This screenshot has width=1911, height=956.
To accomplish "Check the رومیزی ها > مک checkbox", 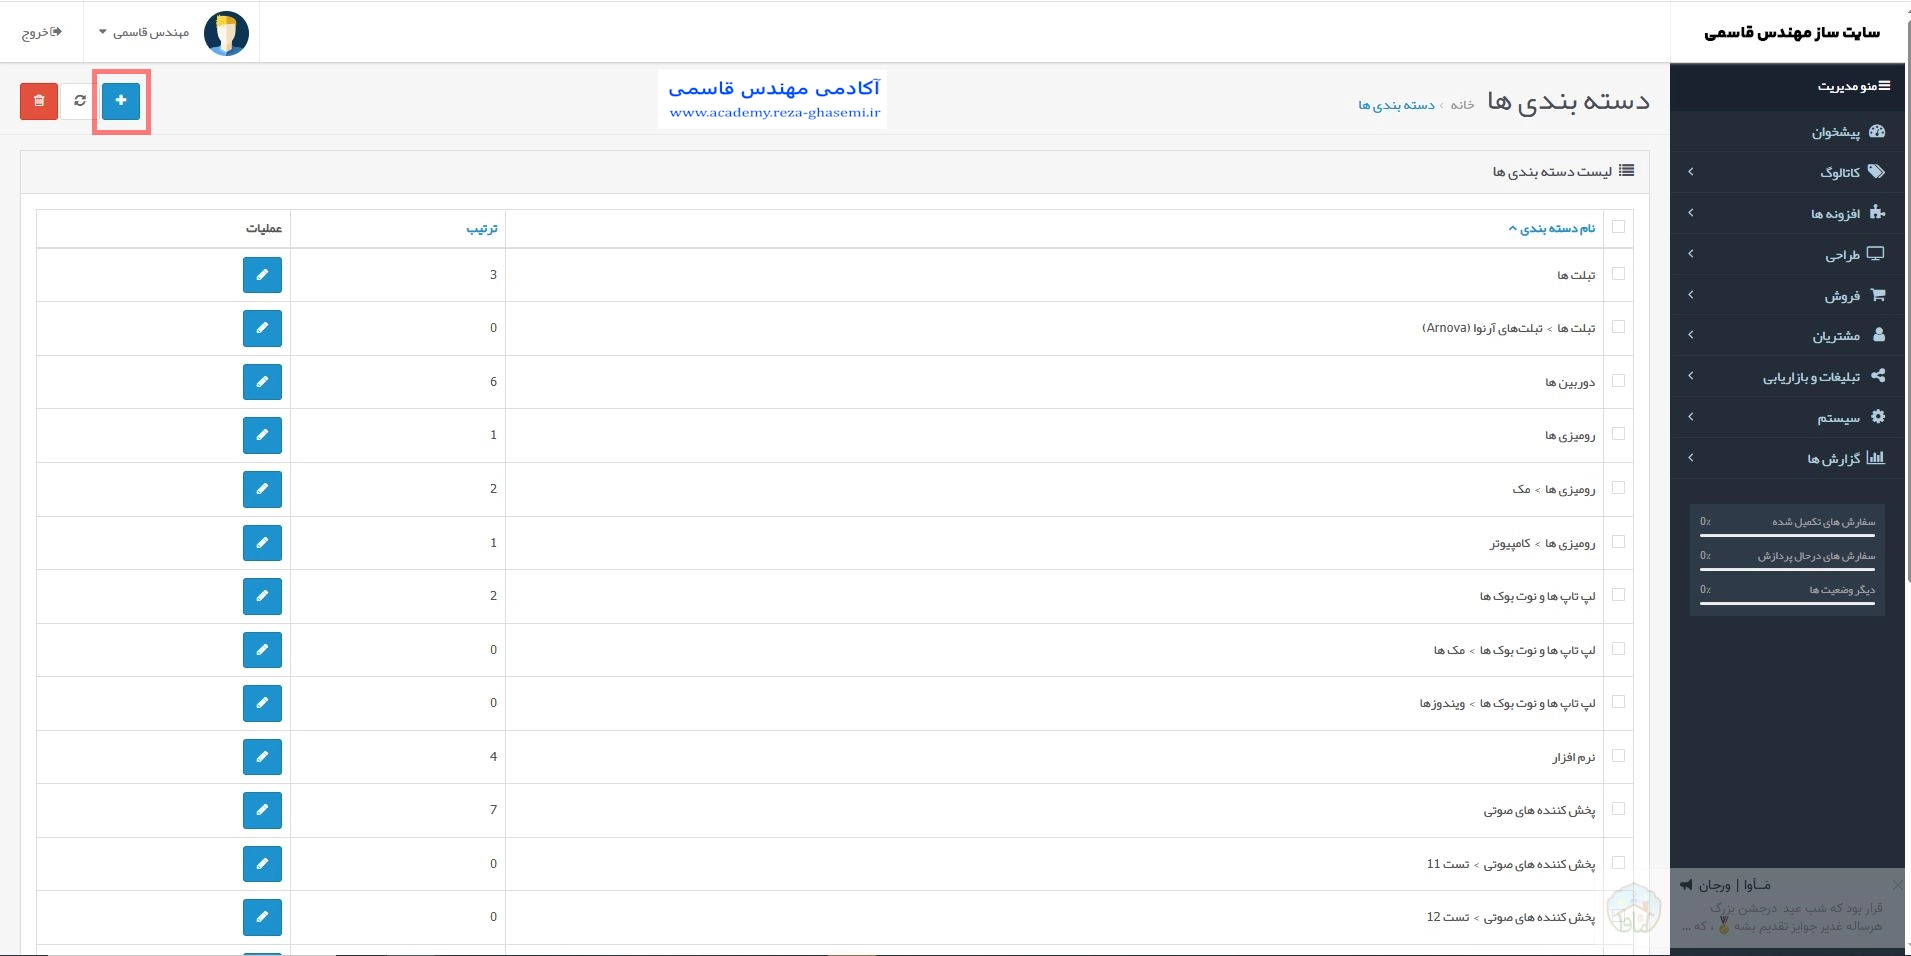I will [x=1619, y=488].
